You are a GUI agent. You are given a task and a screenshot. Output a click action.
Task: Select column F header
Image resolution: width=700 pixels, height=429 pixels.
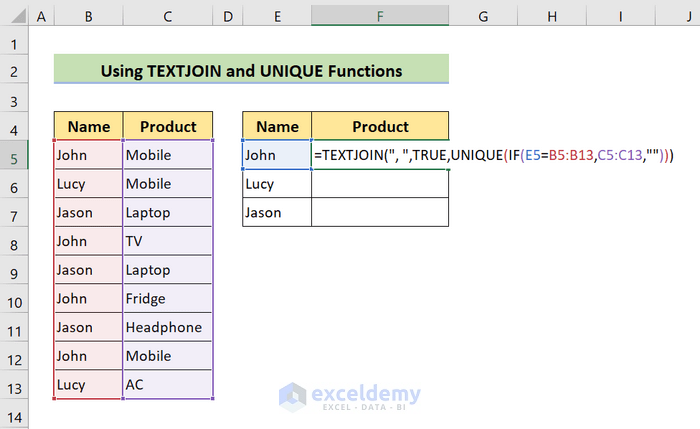[380, 17]
